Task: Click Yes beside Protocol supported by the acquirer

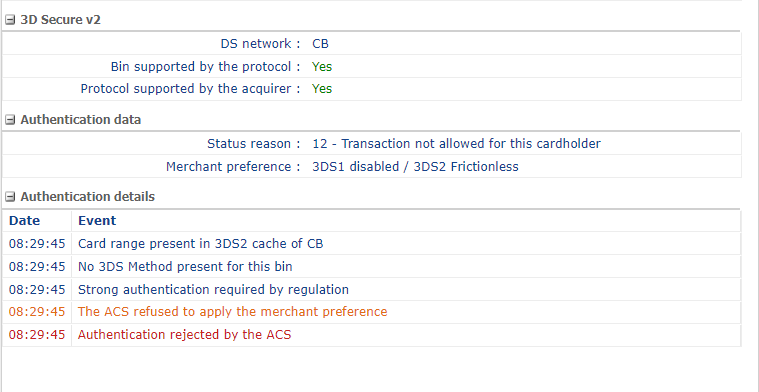Action: click(x=322, y=89)
